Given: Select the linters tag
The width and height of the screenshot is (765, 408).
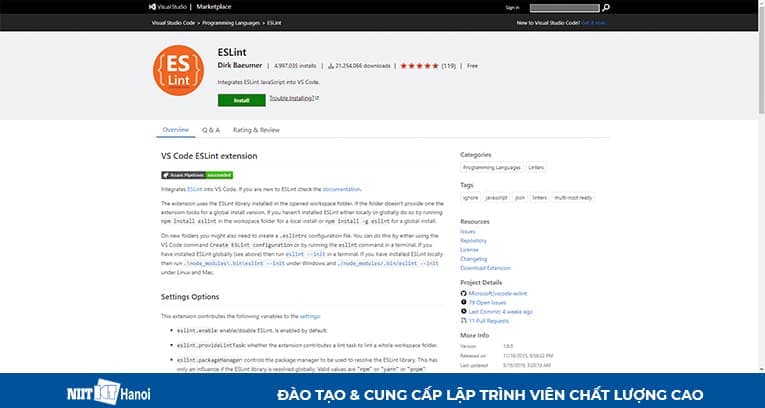Looking at the screenshot, I should click(540, 198).
